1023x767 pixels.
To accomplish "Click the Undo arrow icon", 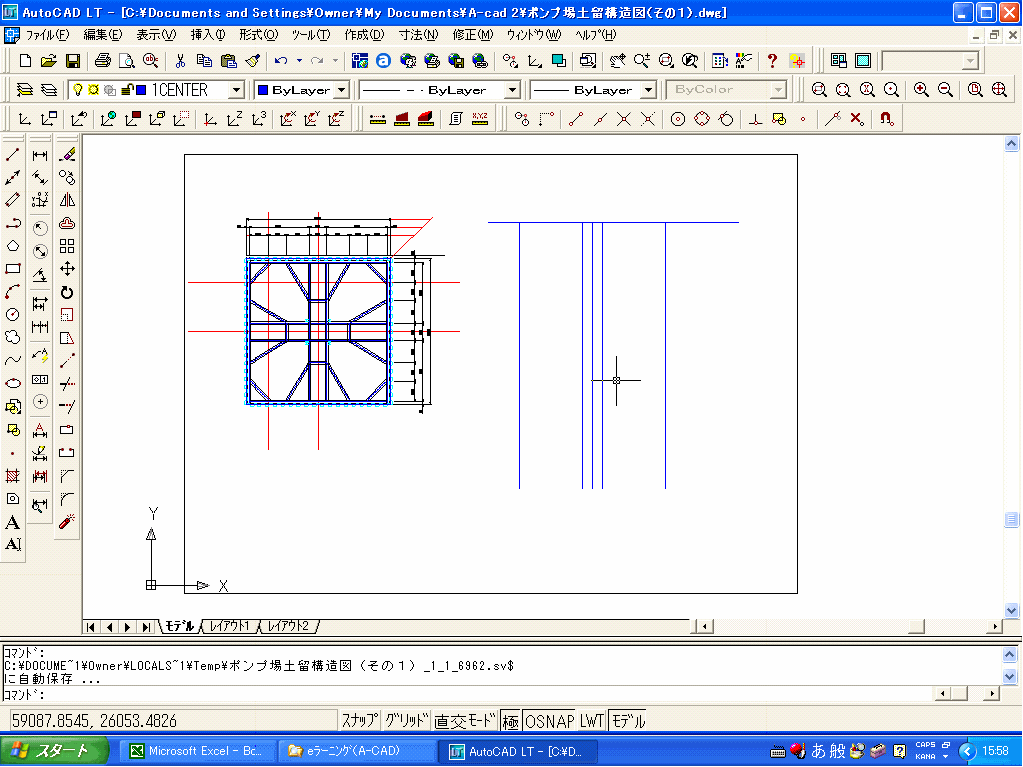I will click(x=281, y=61).
